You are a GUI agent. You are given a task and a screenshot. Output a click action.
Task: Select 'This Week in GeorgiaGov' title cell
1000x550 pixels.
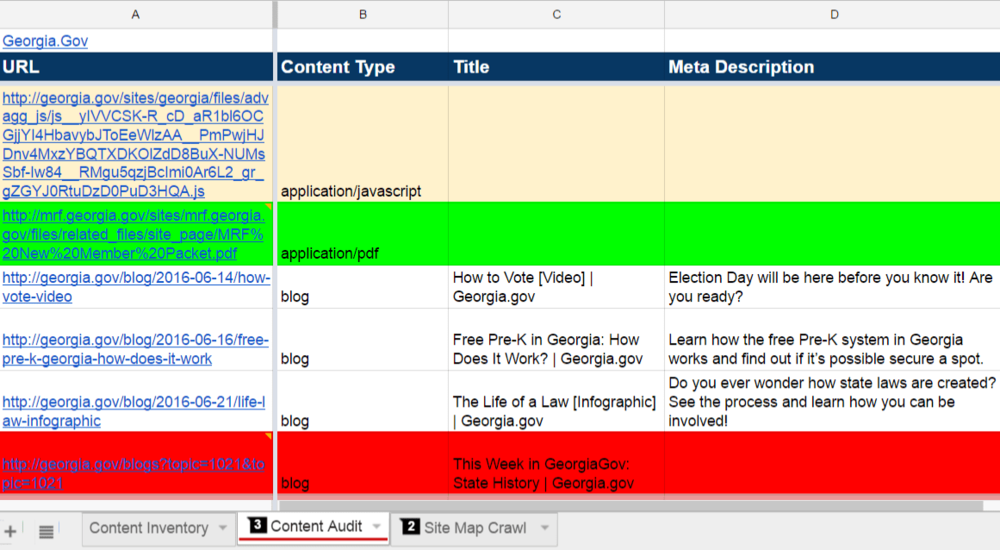(x=556, y=463)
